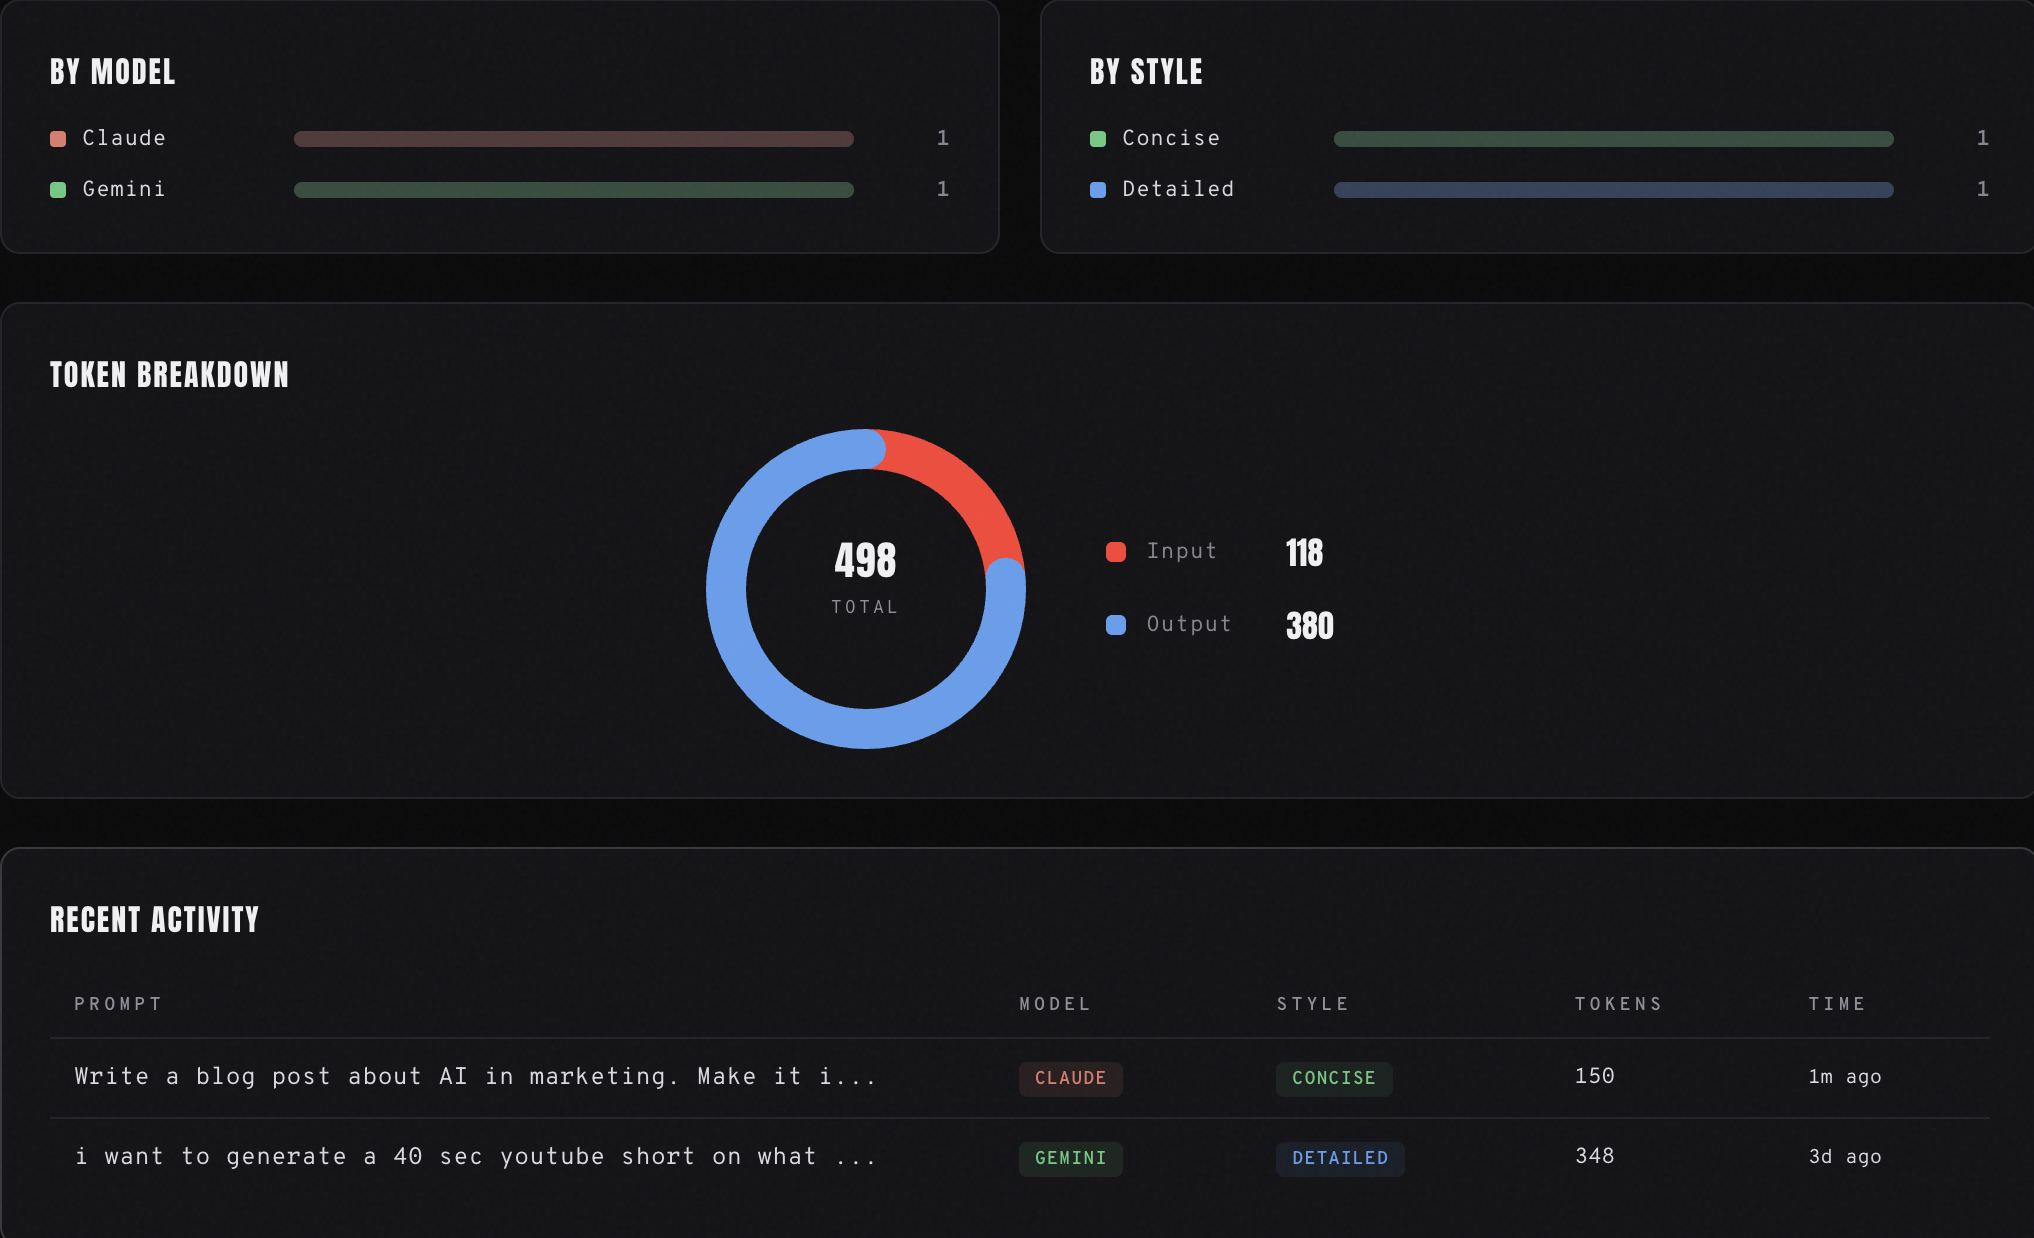Click the CLAUDE badge in the first row
This screenshot has height=1238, width=2034.
pyautogui.click(x=1070, y=1079)
